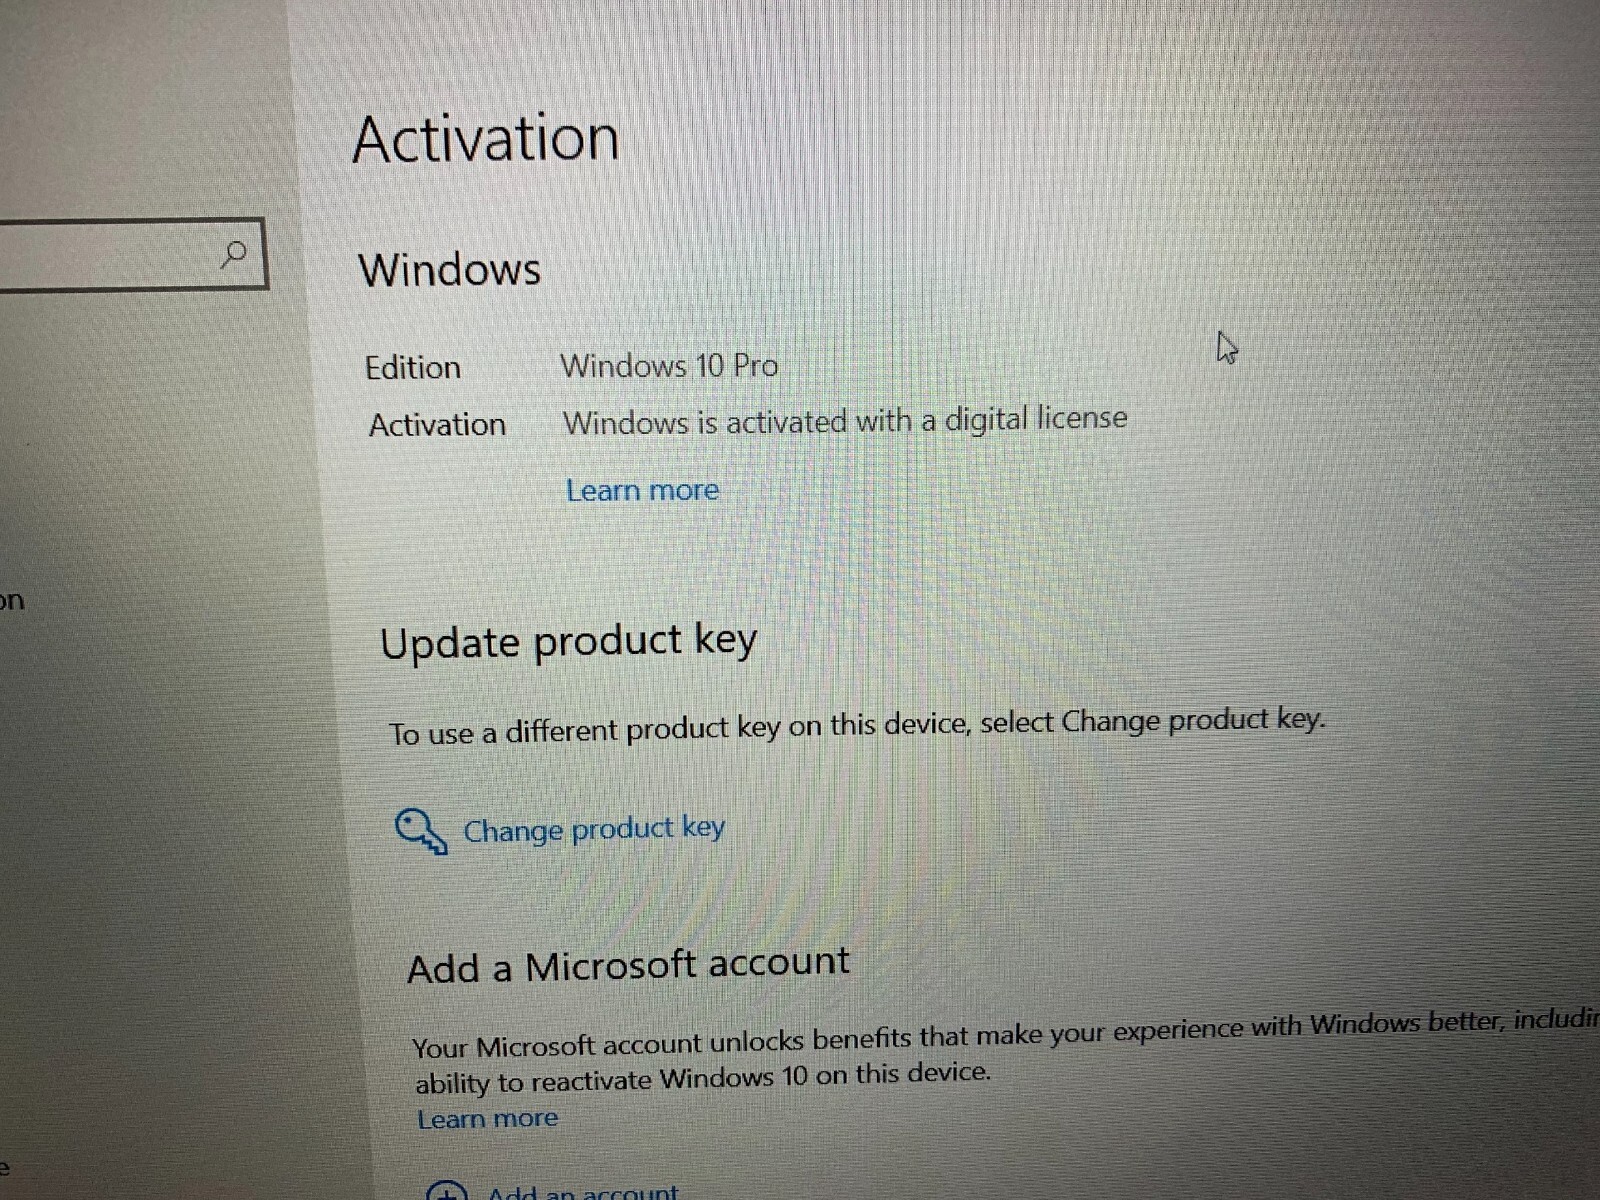This screenshot has height=1200, width=1600.
Task: Click the Windows section heading
Action: (x=450, y=269)
